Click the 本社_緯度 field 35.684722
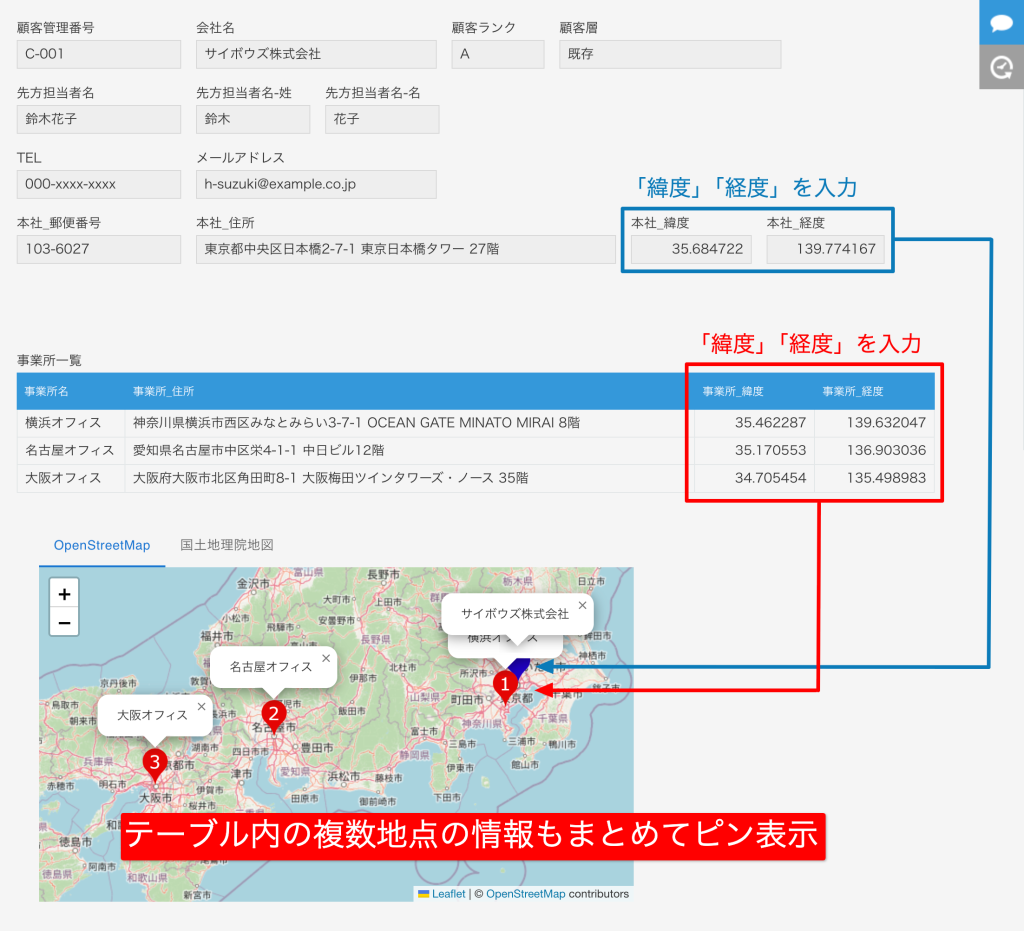Viewport: 1024px width, 931px height. pyautogui.click(x=691, y=249)
